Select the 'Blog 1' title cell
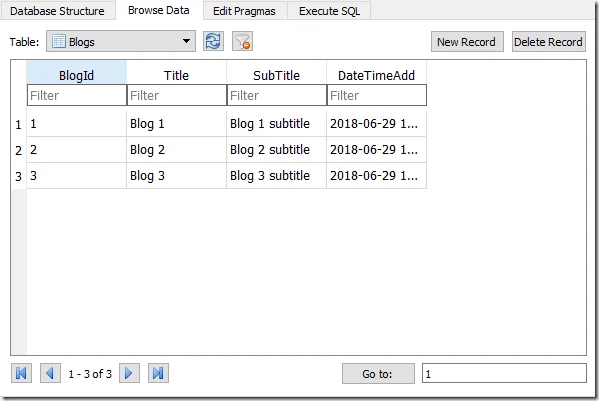This screenshot has width=599, height=401. coord(176,124)
